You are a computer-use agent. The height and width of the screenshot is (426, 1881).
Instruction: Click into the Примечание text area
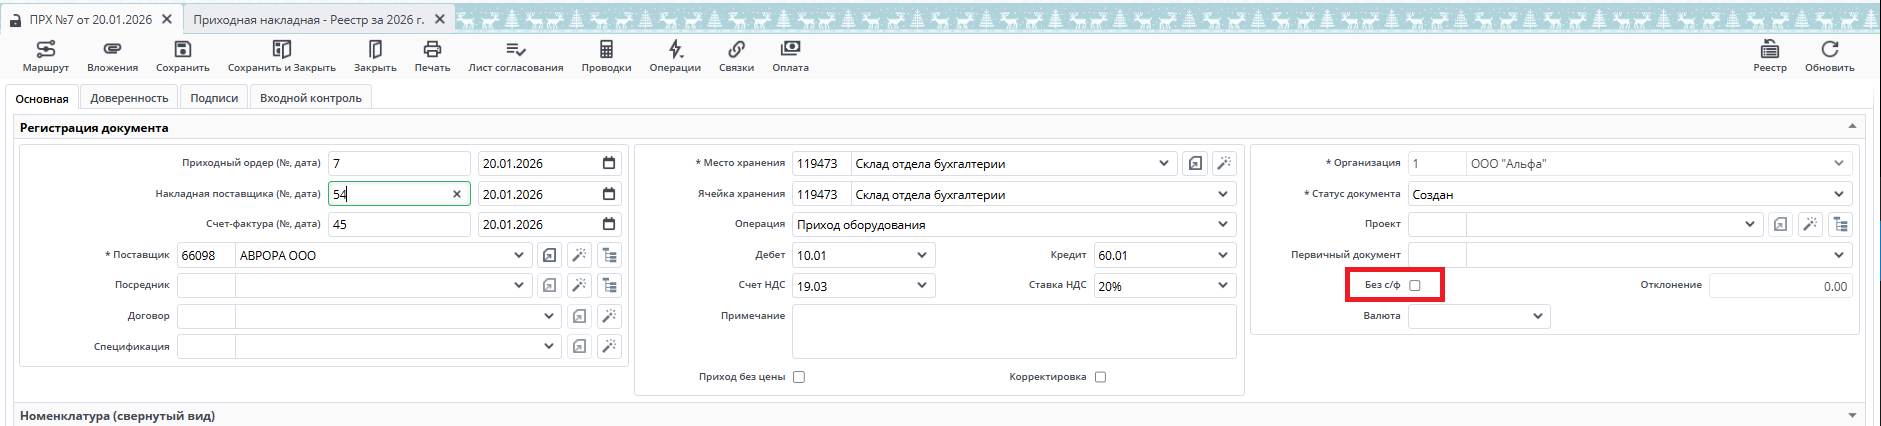[1013, 332]
